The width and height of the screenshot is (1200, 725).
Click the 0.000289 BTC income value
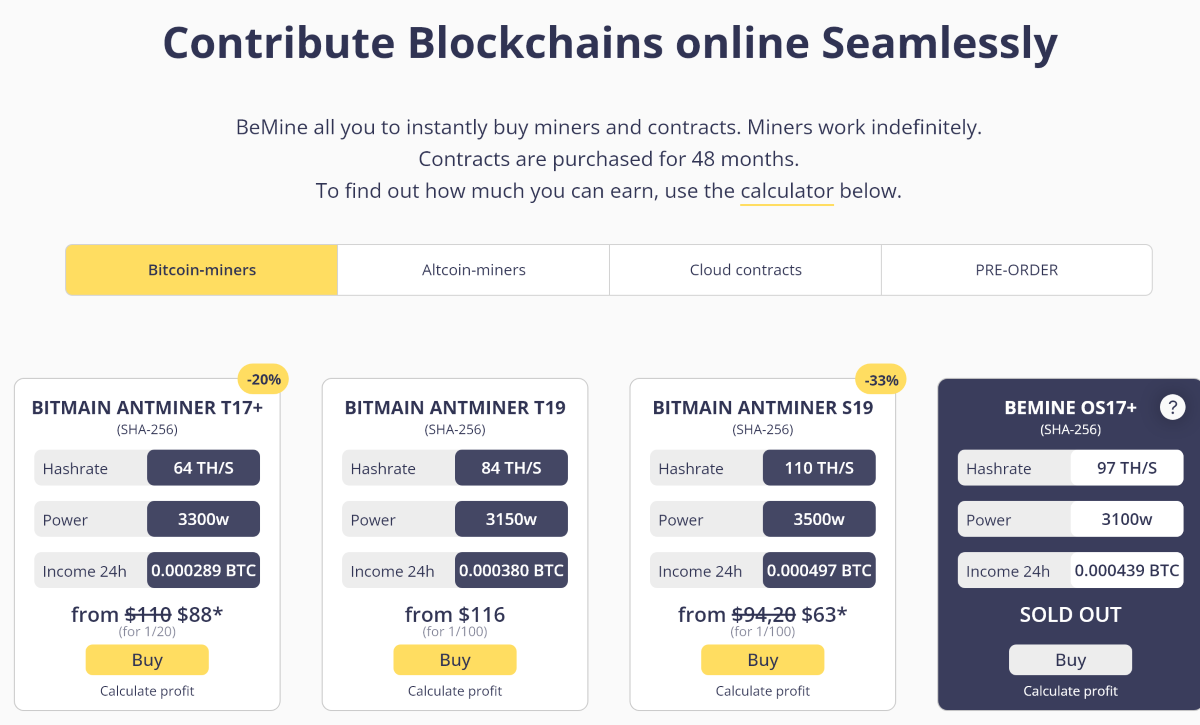click(x=204, y=571)
